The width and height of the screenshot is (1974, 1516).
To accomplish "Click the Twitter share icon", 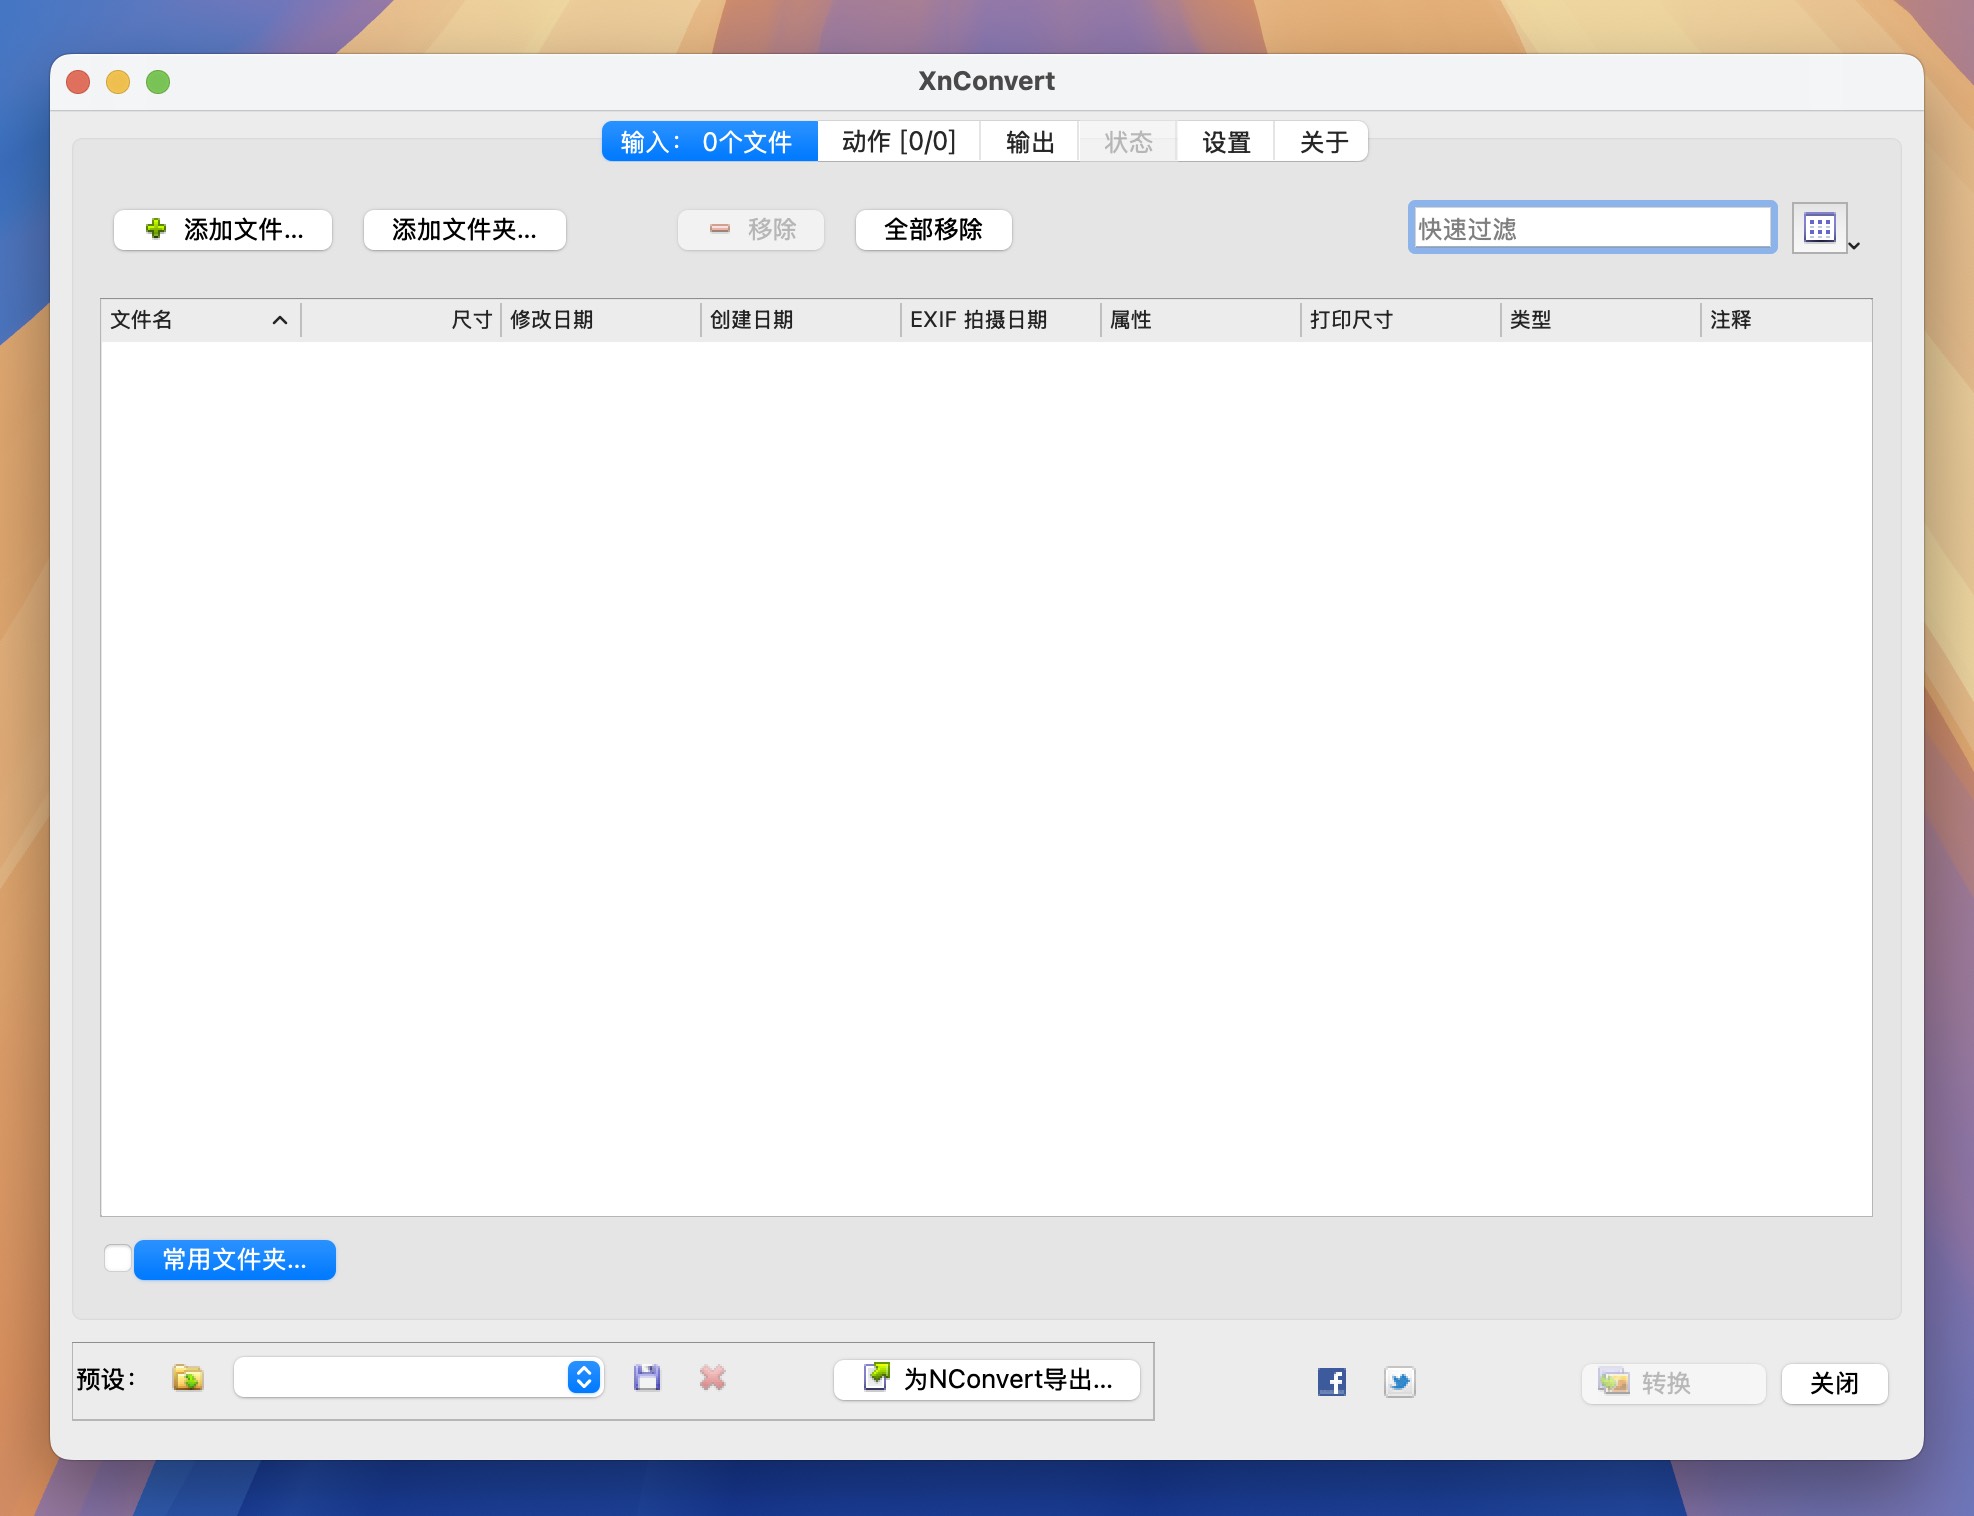I will click(x=1396, y=1379).
